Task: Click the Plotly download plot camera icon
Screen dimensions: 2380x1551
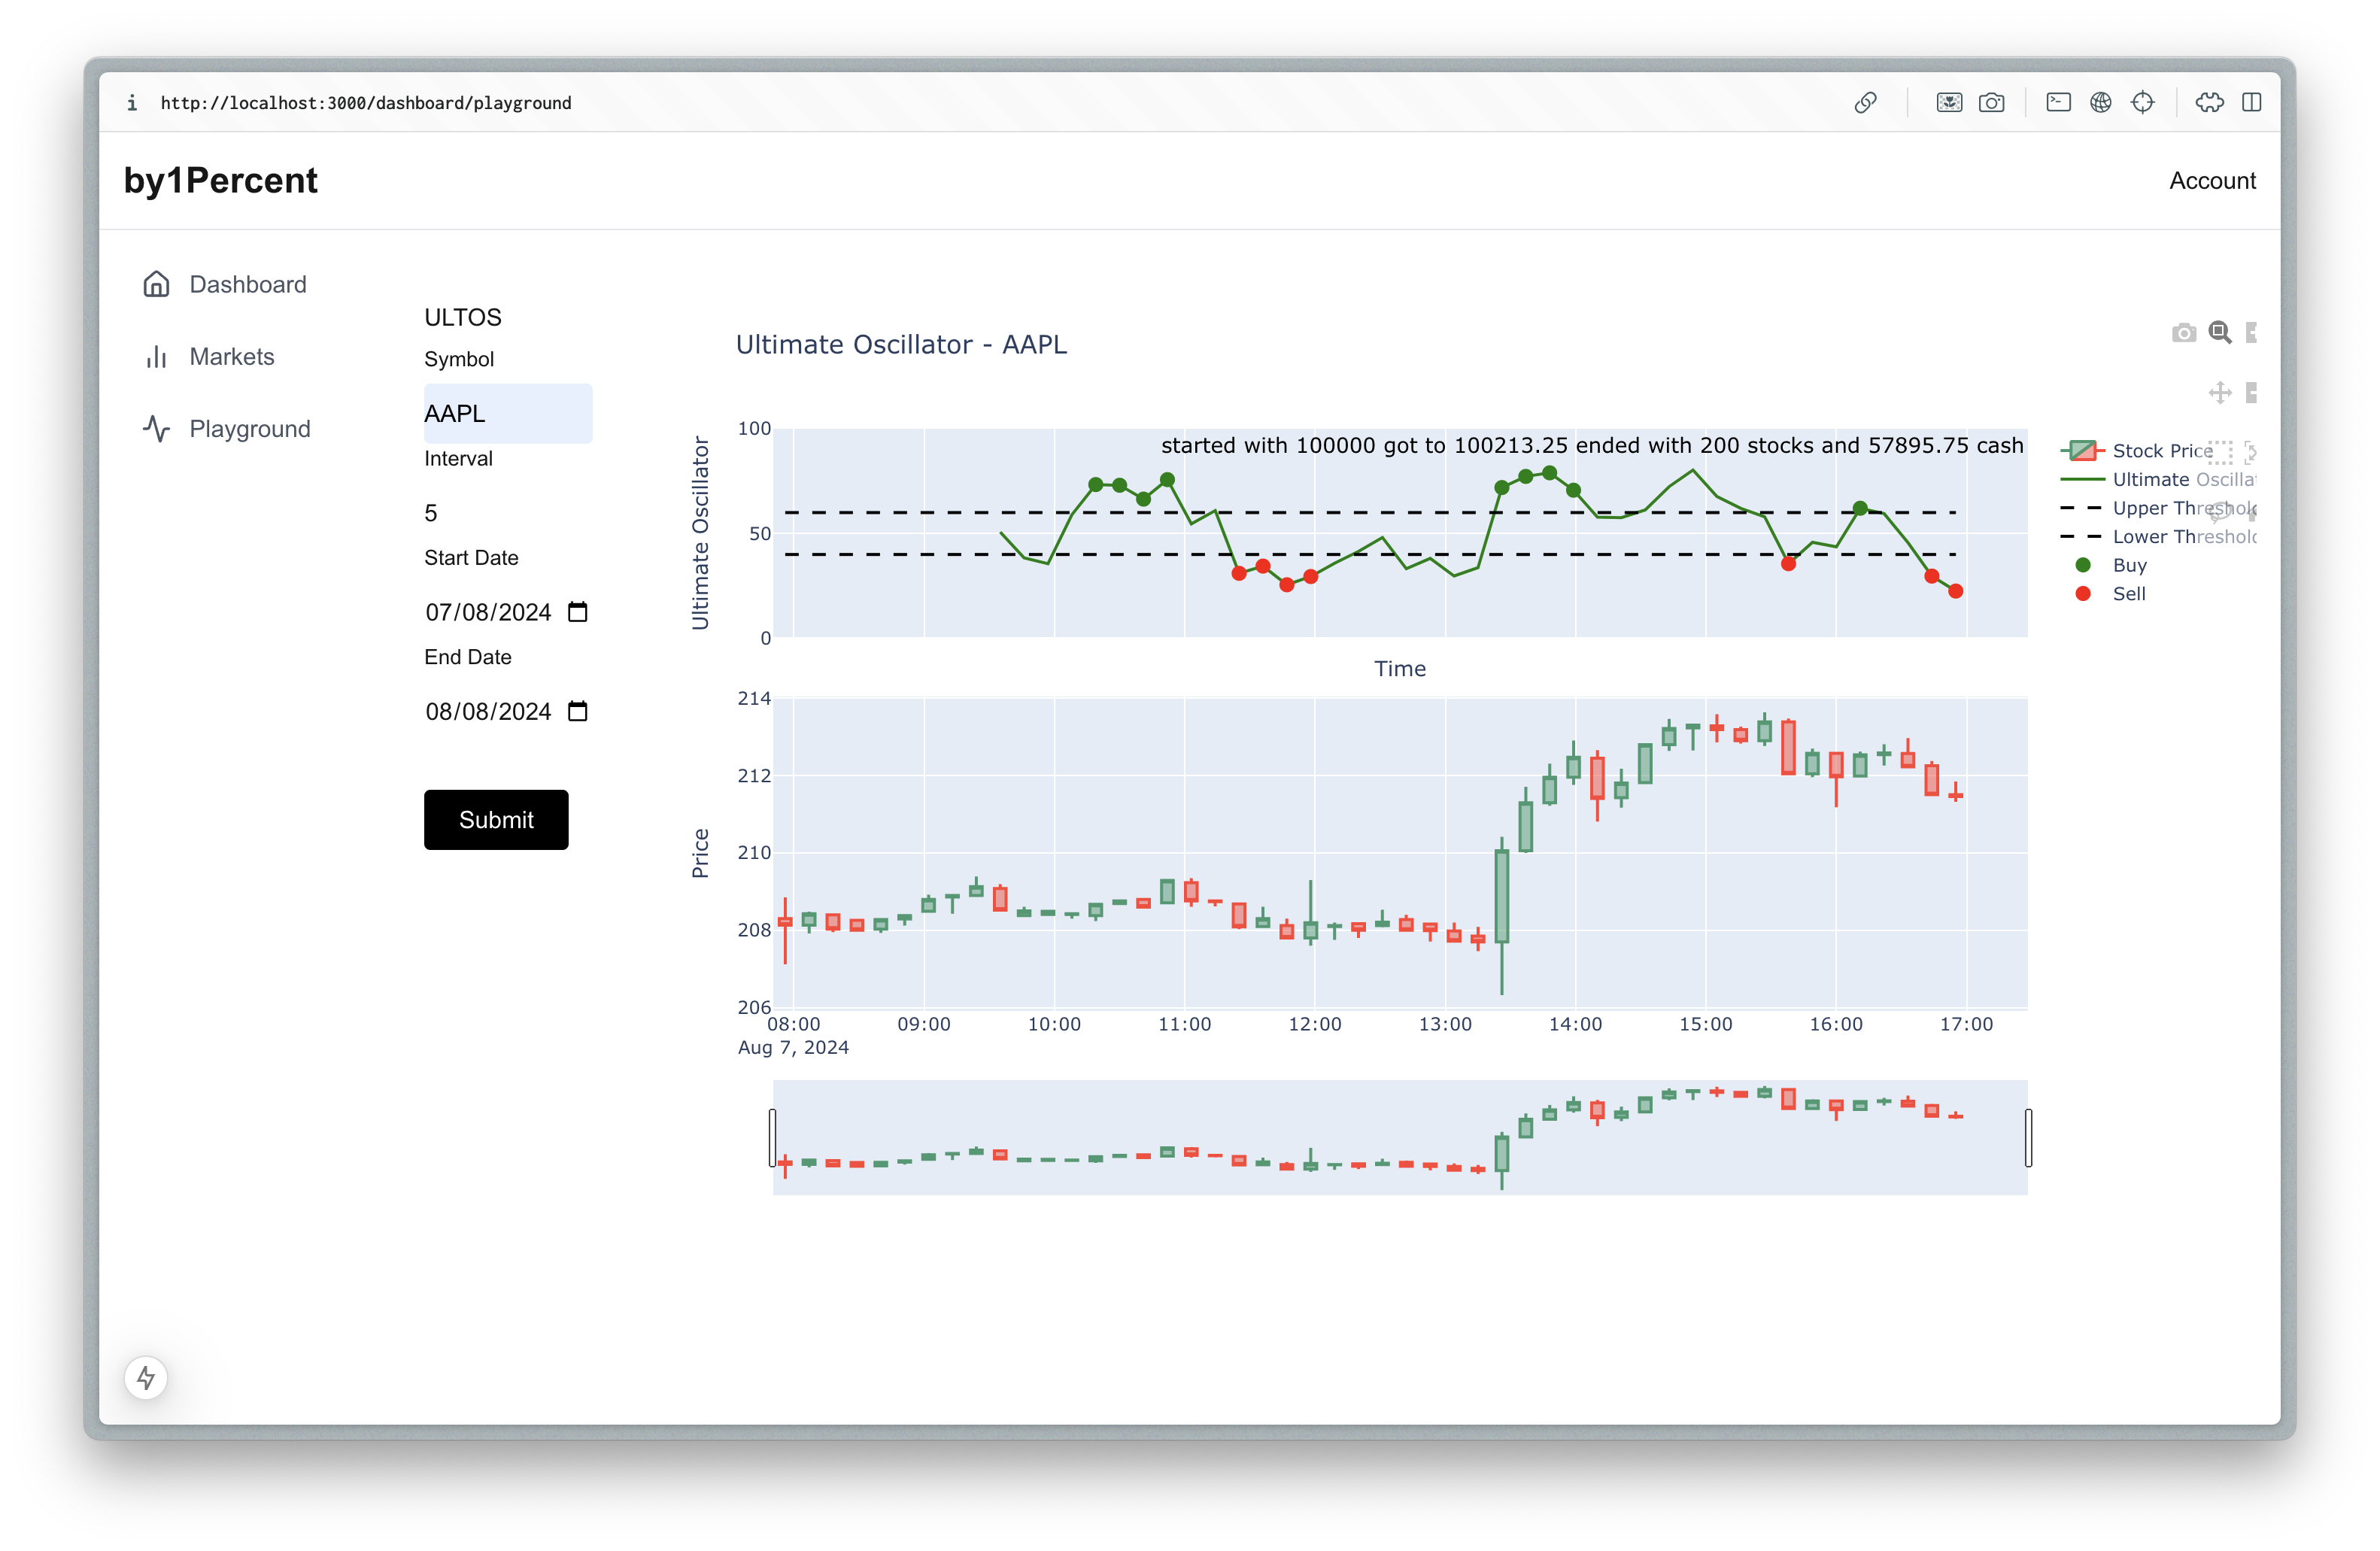Action: 2183,333
